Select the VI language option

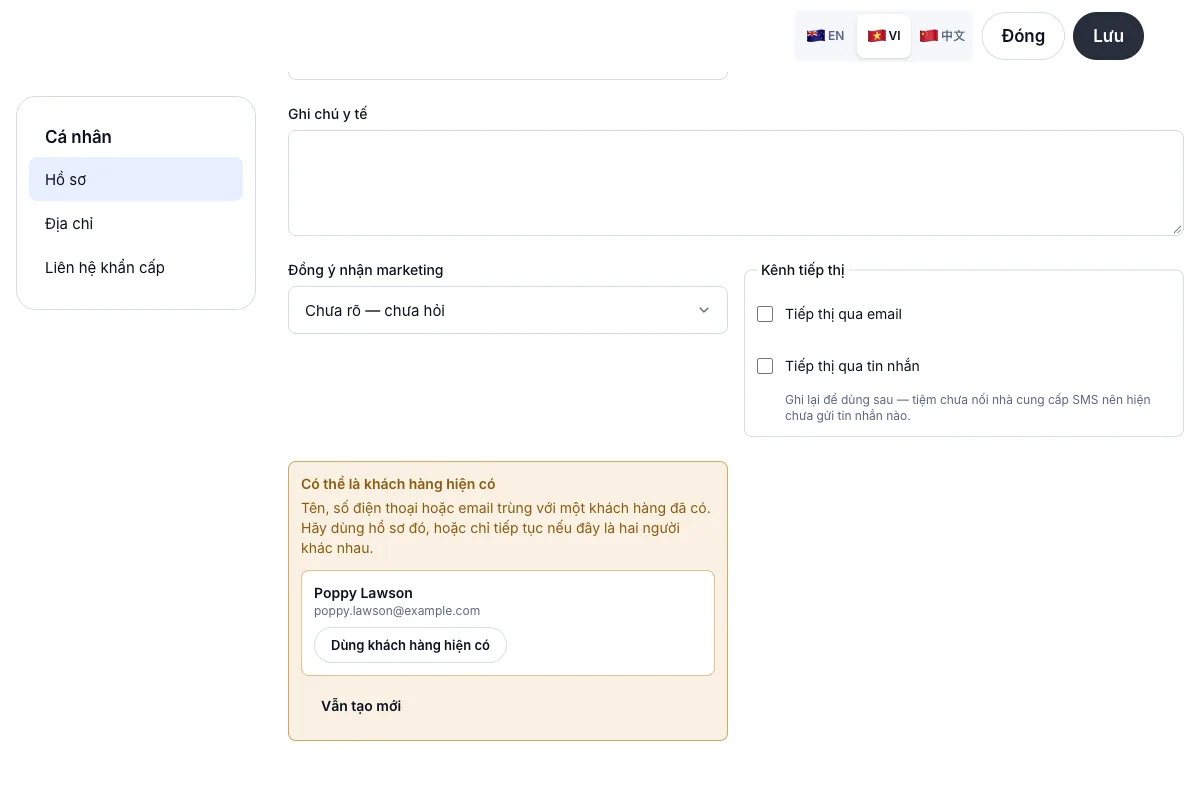[x=884, y=36]
